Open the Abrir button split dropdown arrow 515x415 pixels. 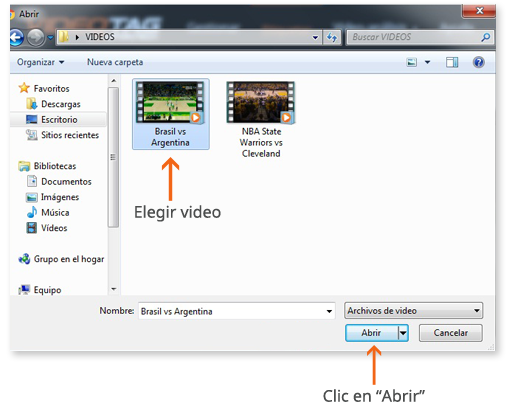point(403,333)
